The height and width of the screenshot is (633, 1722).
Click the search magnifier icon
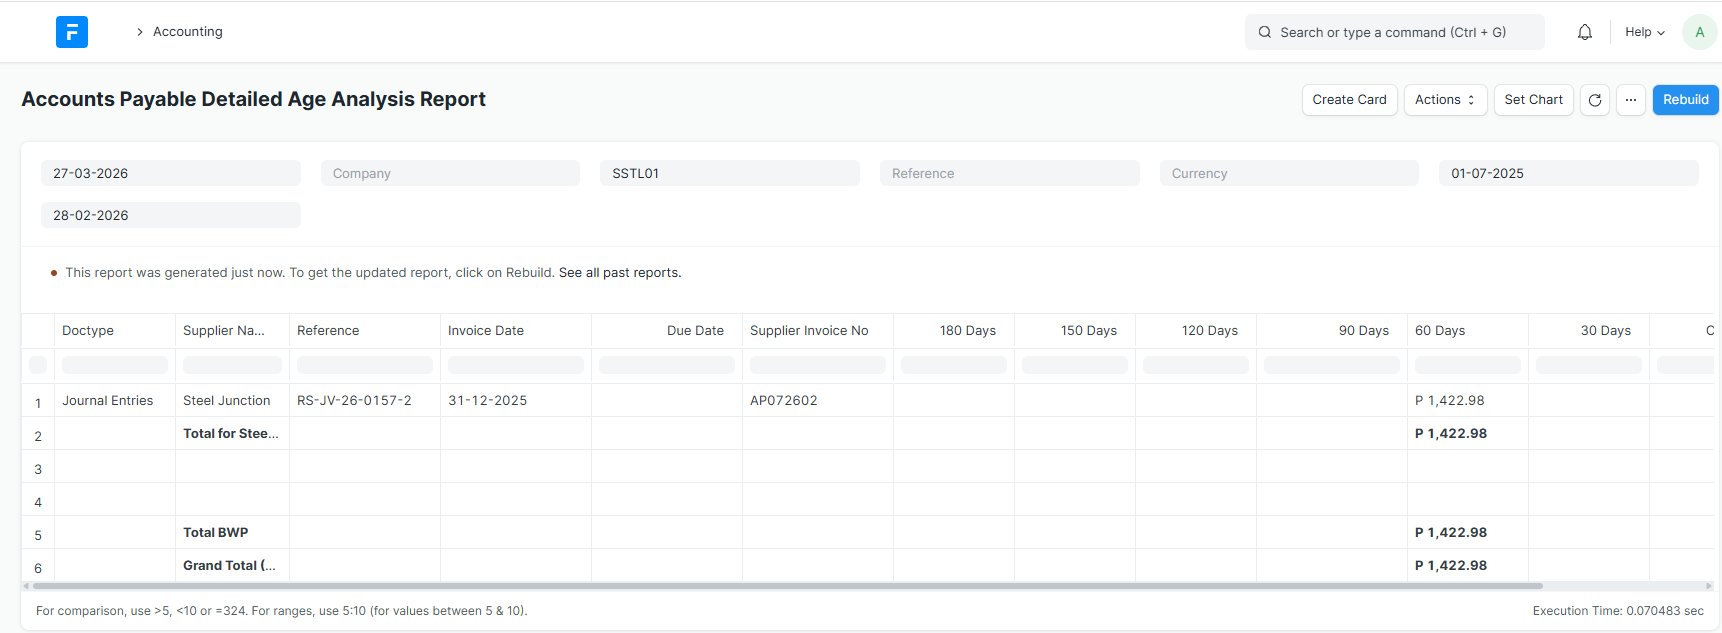click(x=1265, y=32)
